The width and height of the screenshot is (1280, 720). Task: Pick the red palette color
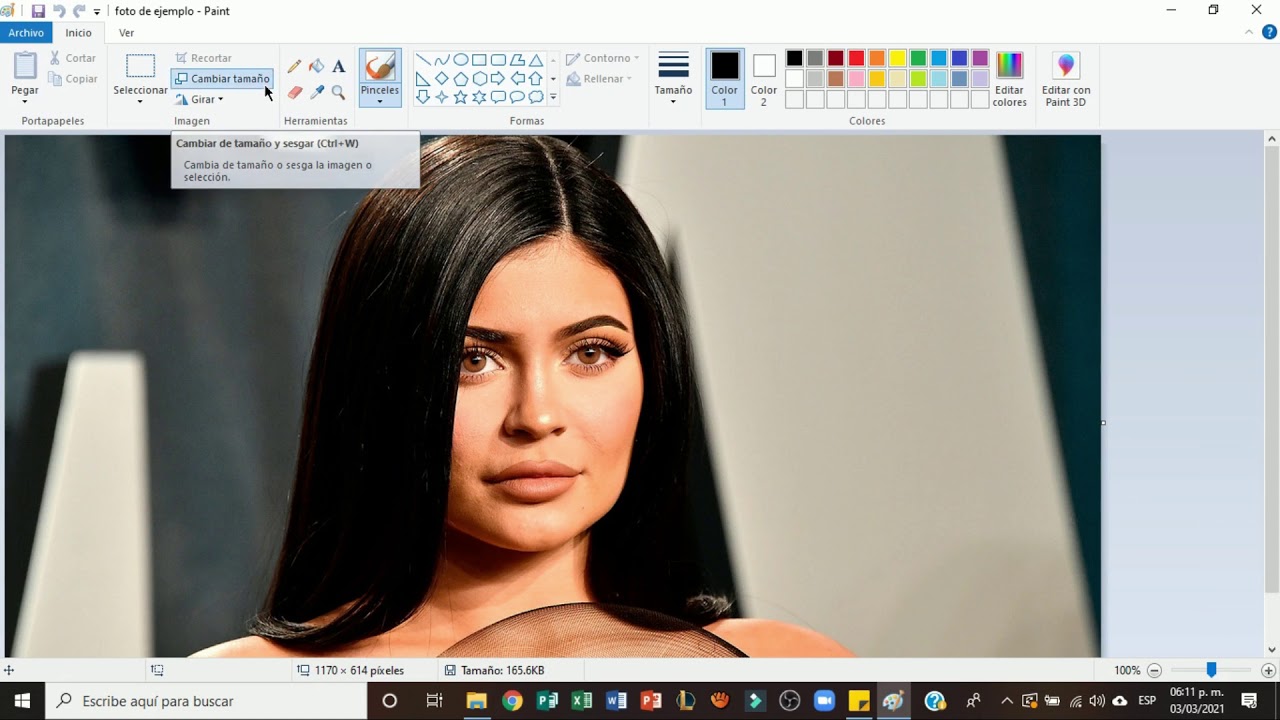pos(856,58)
